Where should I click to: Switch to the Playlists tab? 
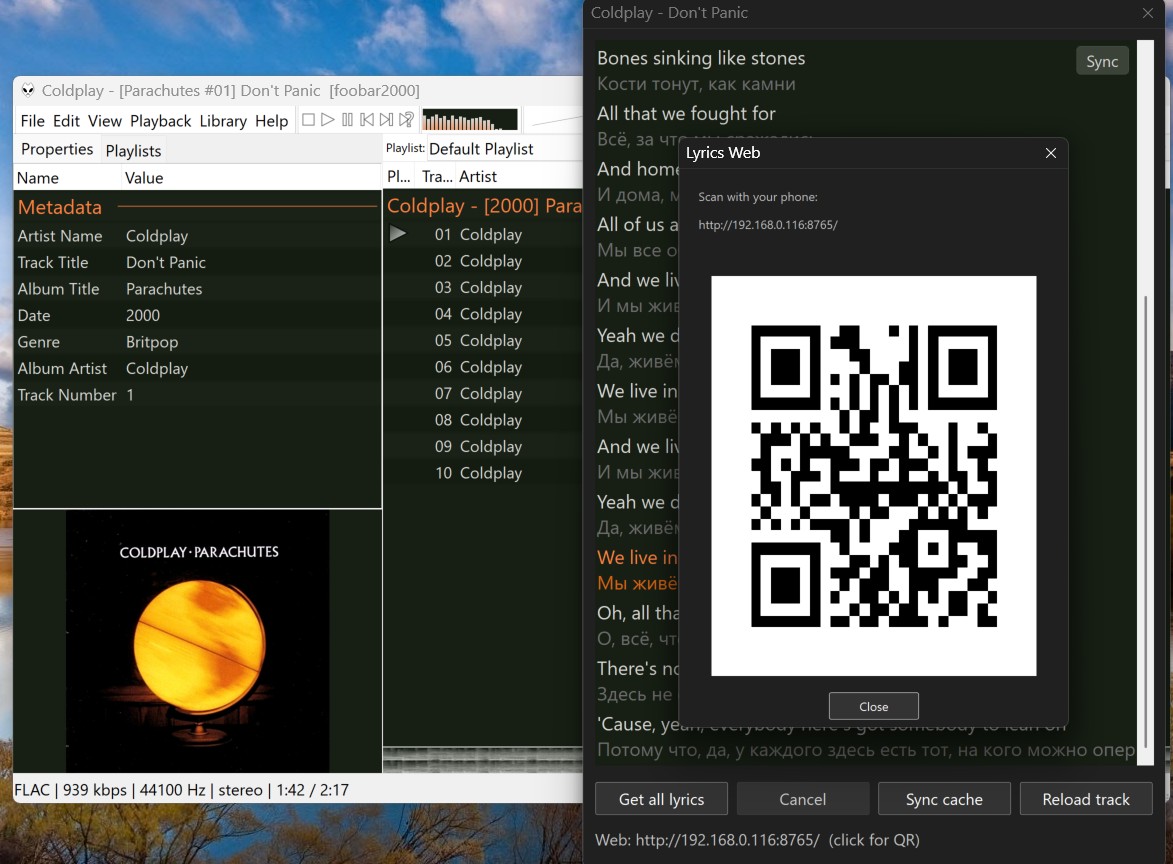(133, 151)
